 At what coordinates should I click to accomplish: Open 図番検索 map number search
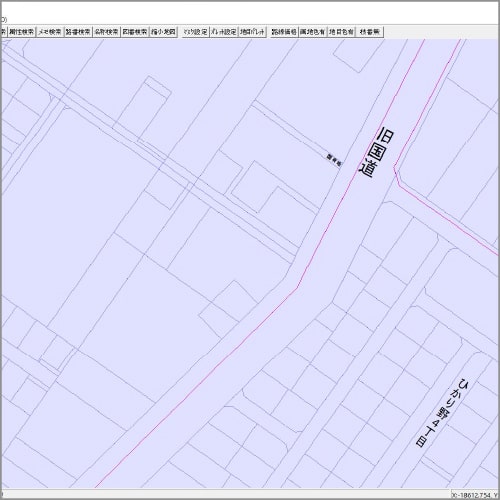(x=135, y=32)
